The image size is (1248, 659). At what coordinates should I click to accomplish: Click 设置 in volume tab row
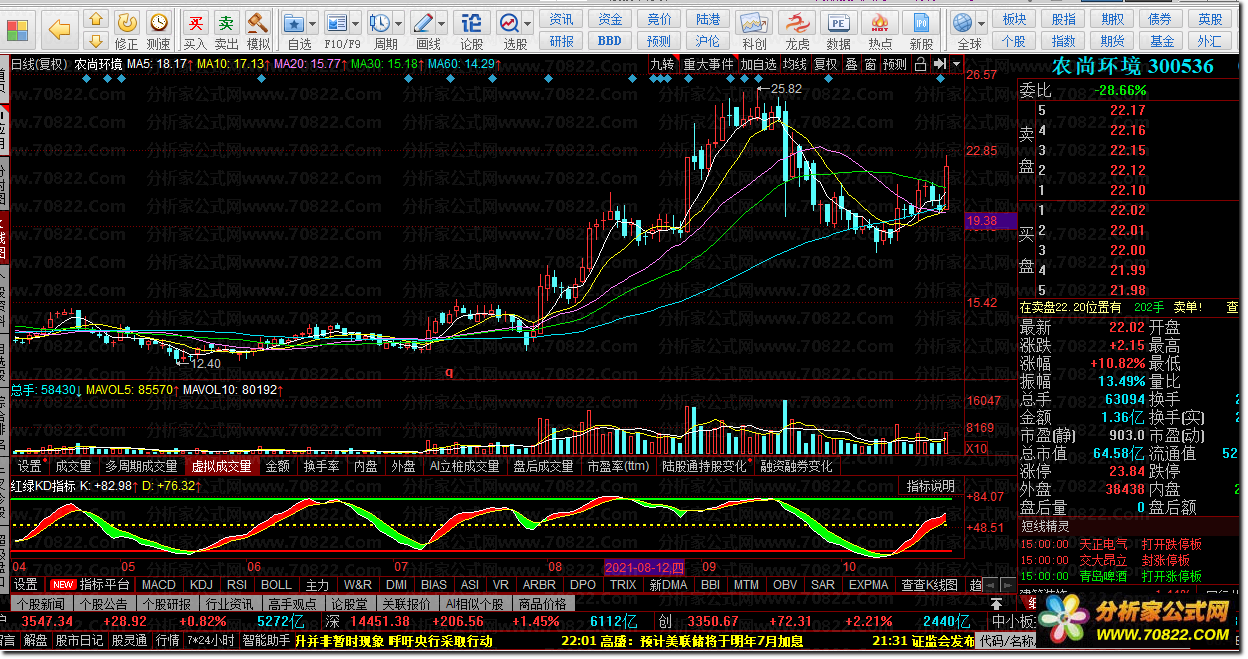click(30, 466)
